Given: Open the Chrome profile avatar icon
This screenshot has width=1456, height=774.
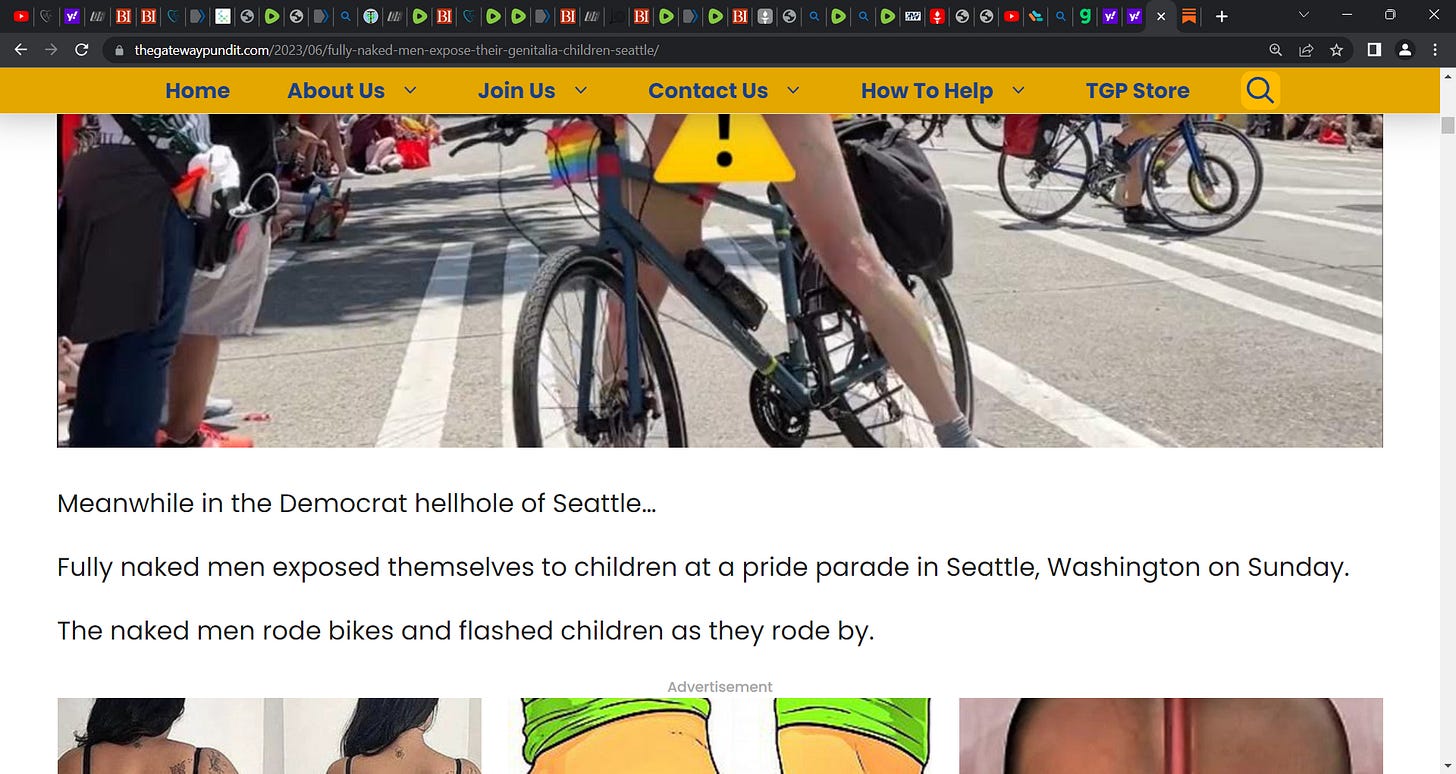Looking at the screenshot, I should (x=1405, y=50).
